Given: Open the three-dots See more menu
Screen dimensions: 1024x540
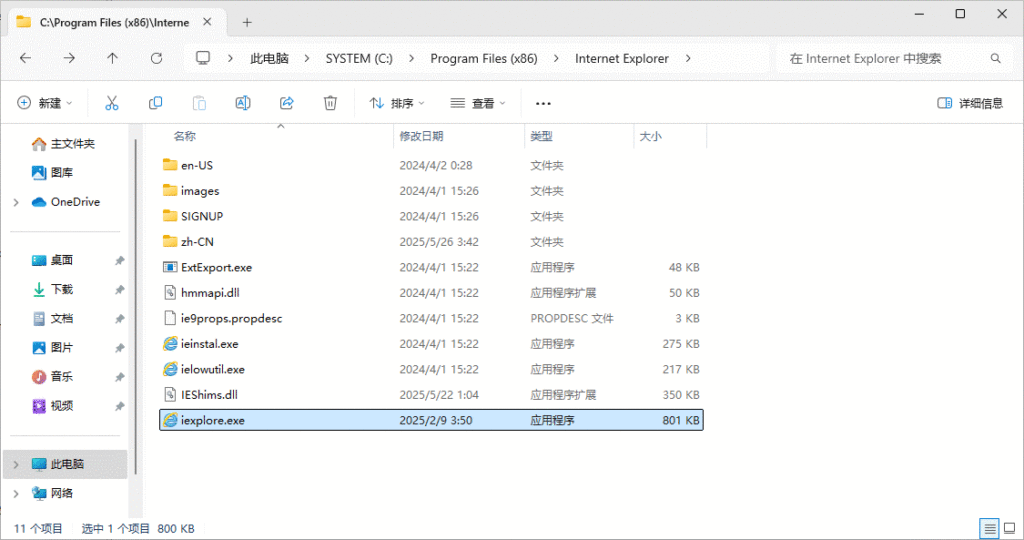Looking at the screenshot, I should (543, 103).
